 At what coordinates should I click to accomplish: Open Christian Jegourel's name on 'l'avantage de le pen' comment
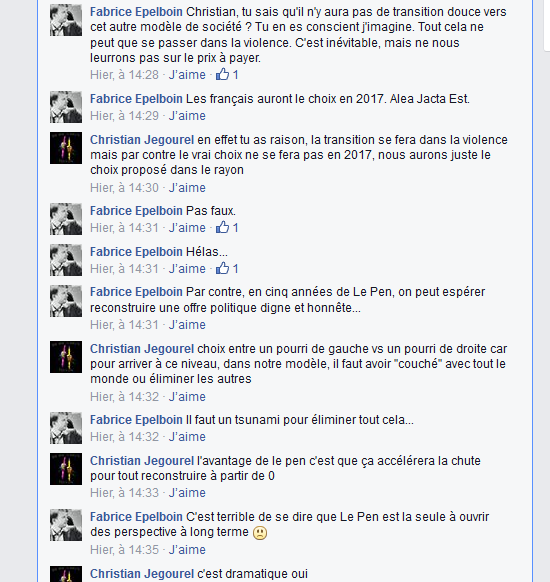(142, 461)
